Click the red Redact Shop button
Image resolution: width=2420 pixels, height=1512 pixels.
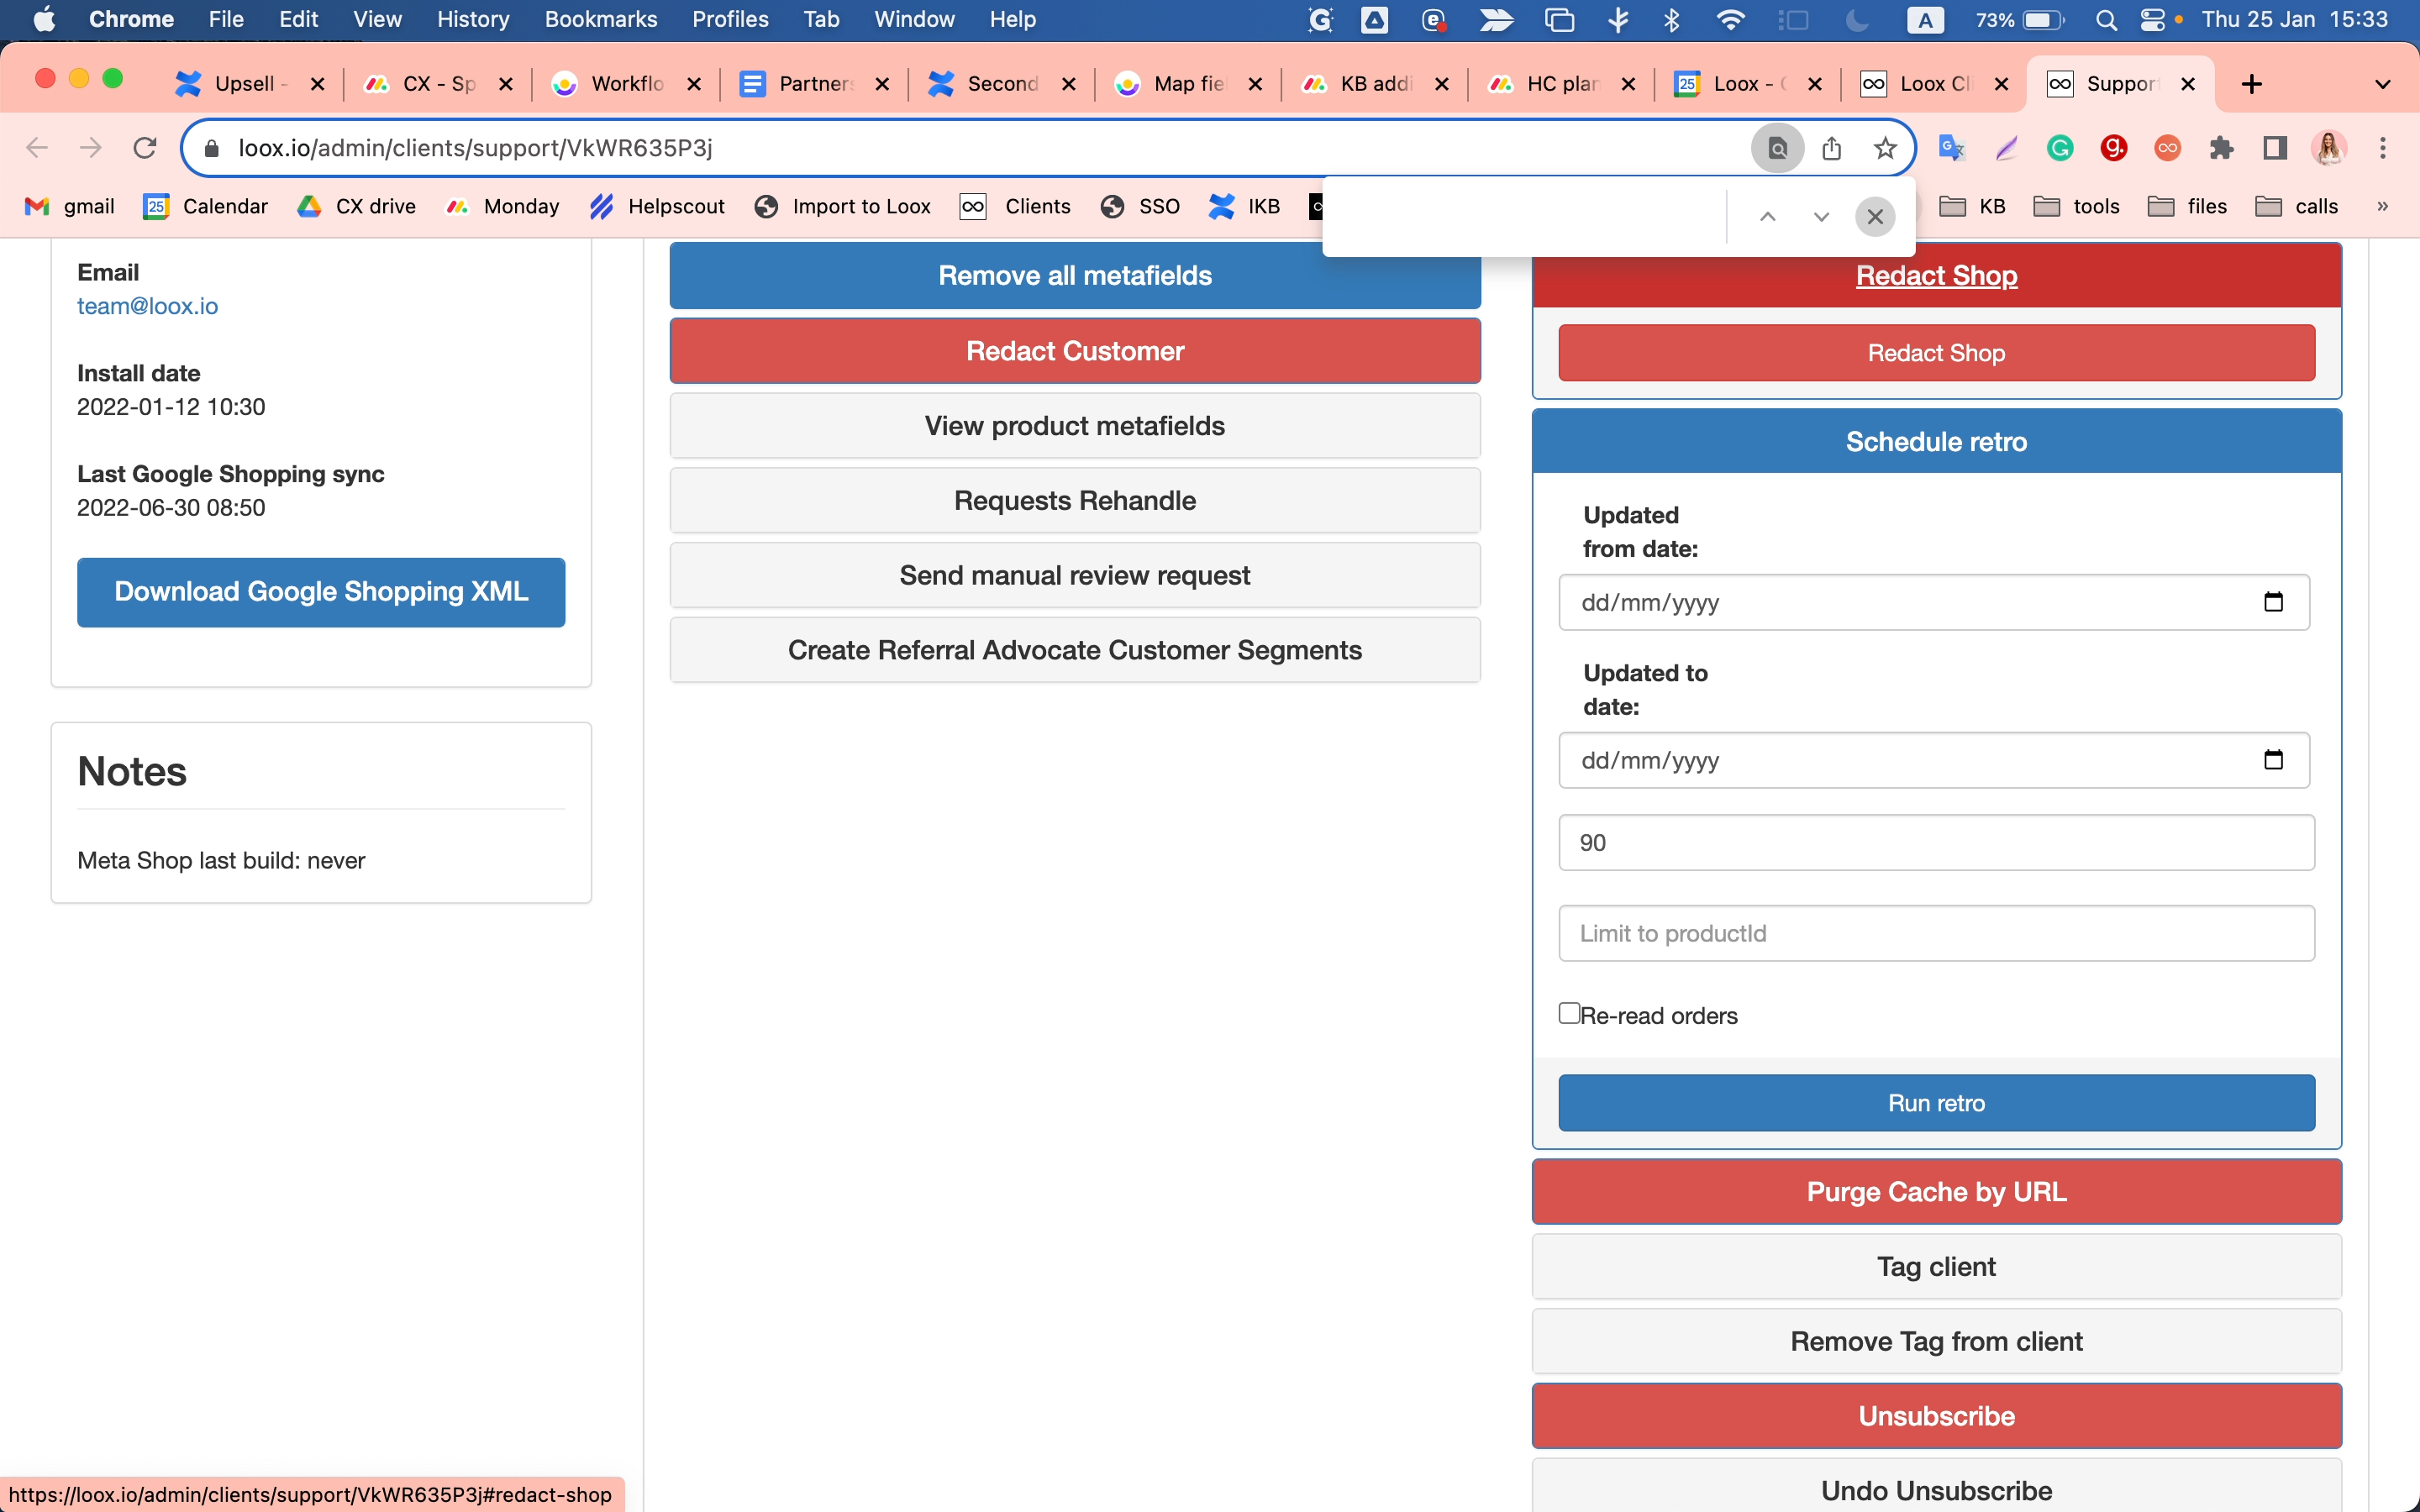pos(1936,353)
